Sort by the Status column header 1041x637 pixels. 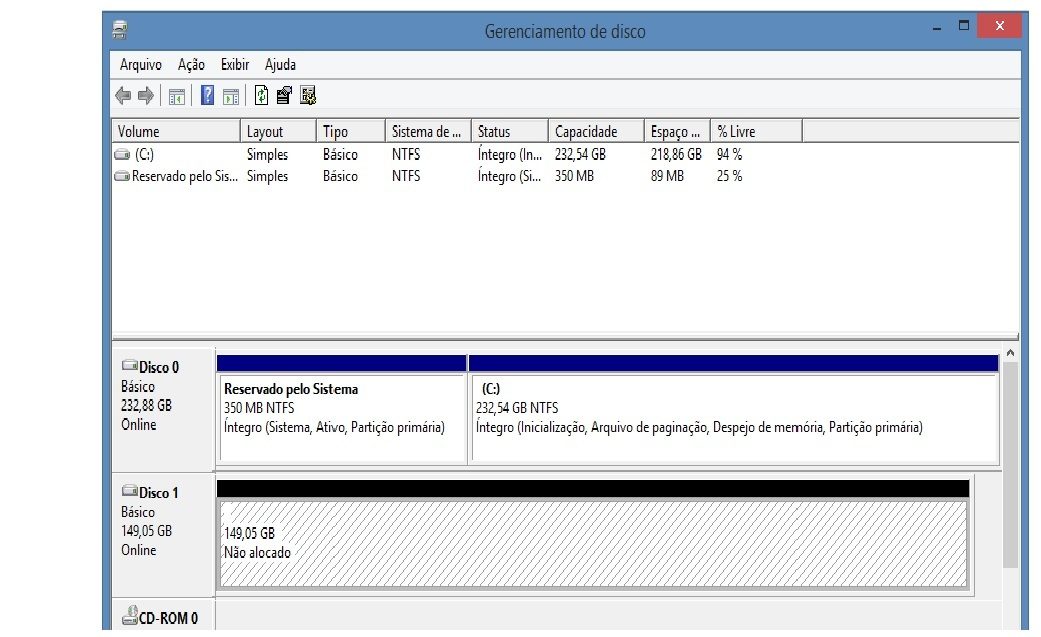tap(510, 132)
